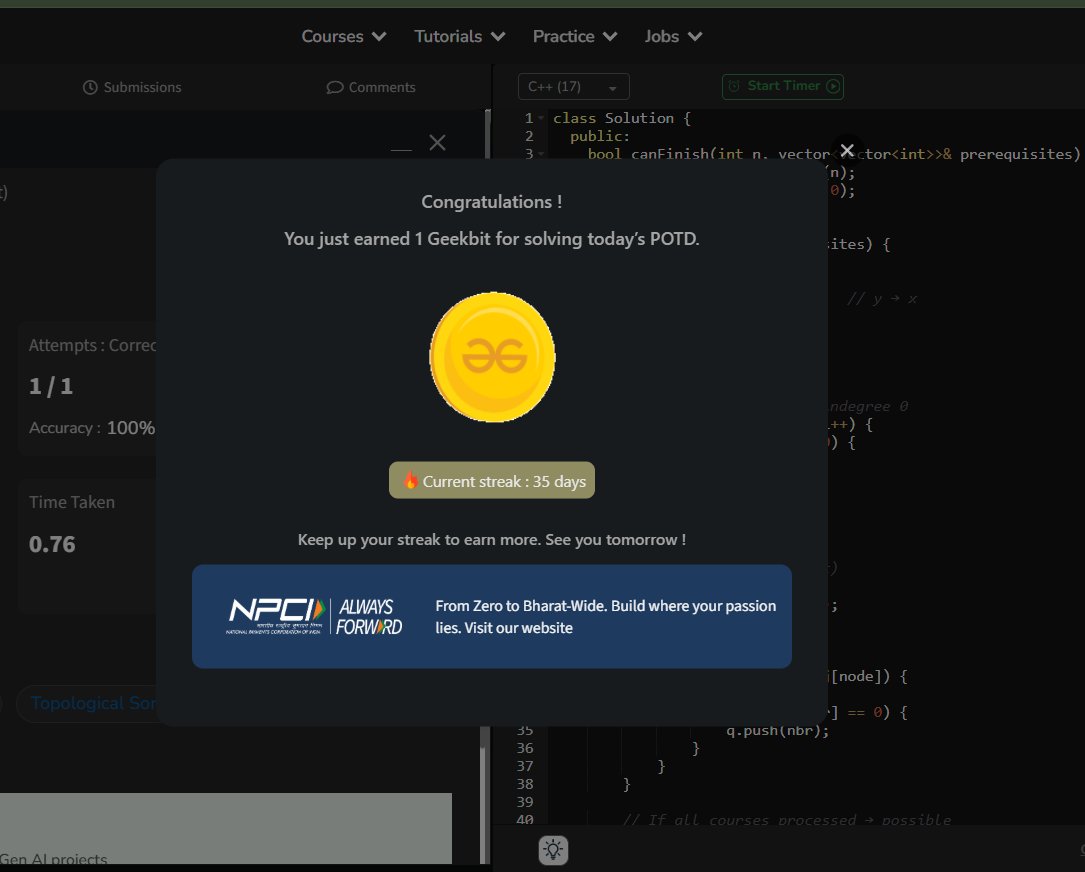Image resolution: width=1085 pixels, height=872 pixels.
Task: Switch to the Submissions tab
Action: (132, 87)
